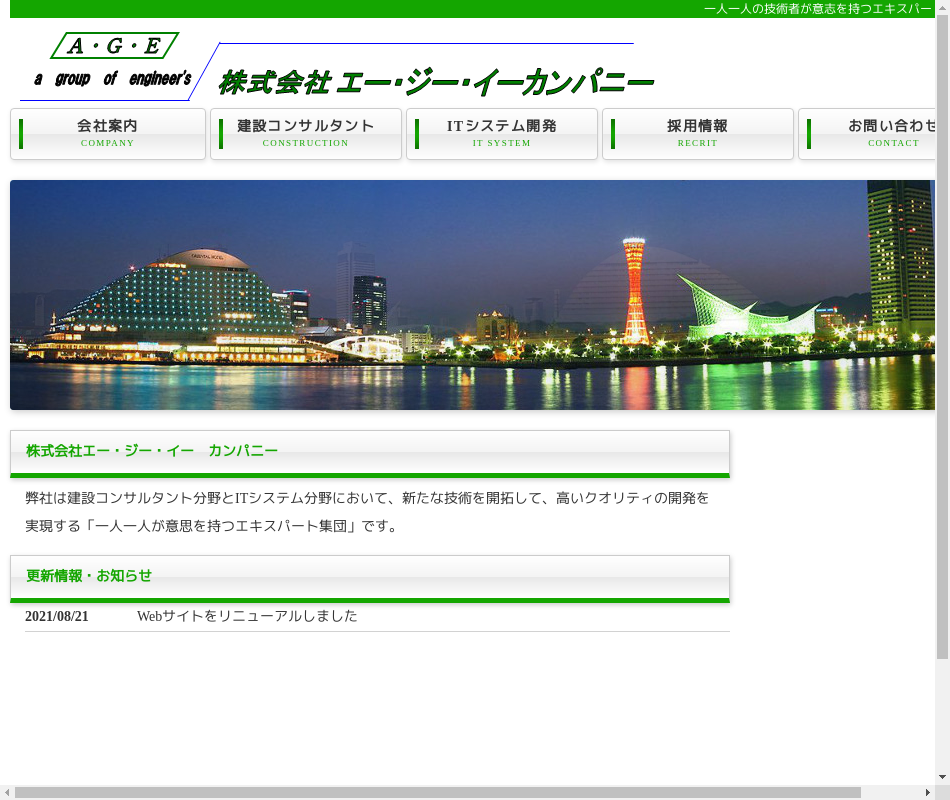Click the Kobe harbor night banner image
This screenshot has width=950, height=800.
[473, 295]
